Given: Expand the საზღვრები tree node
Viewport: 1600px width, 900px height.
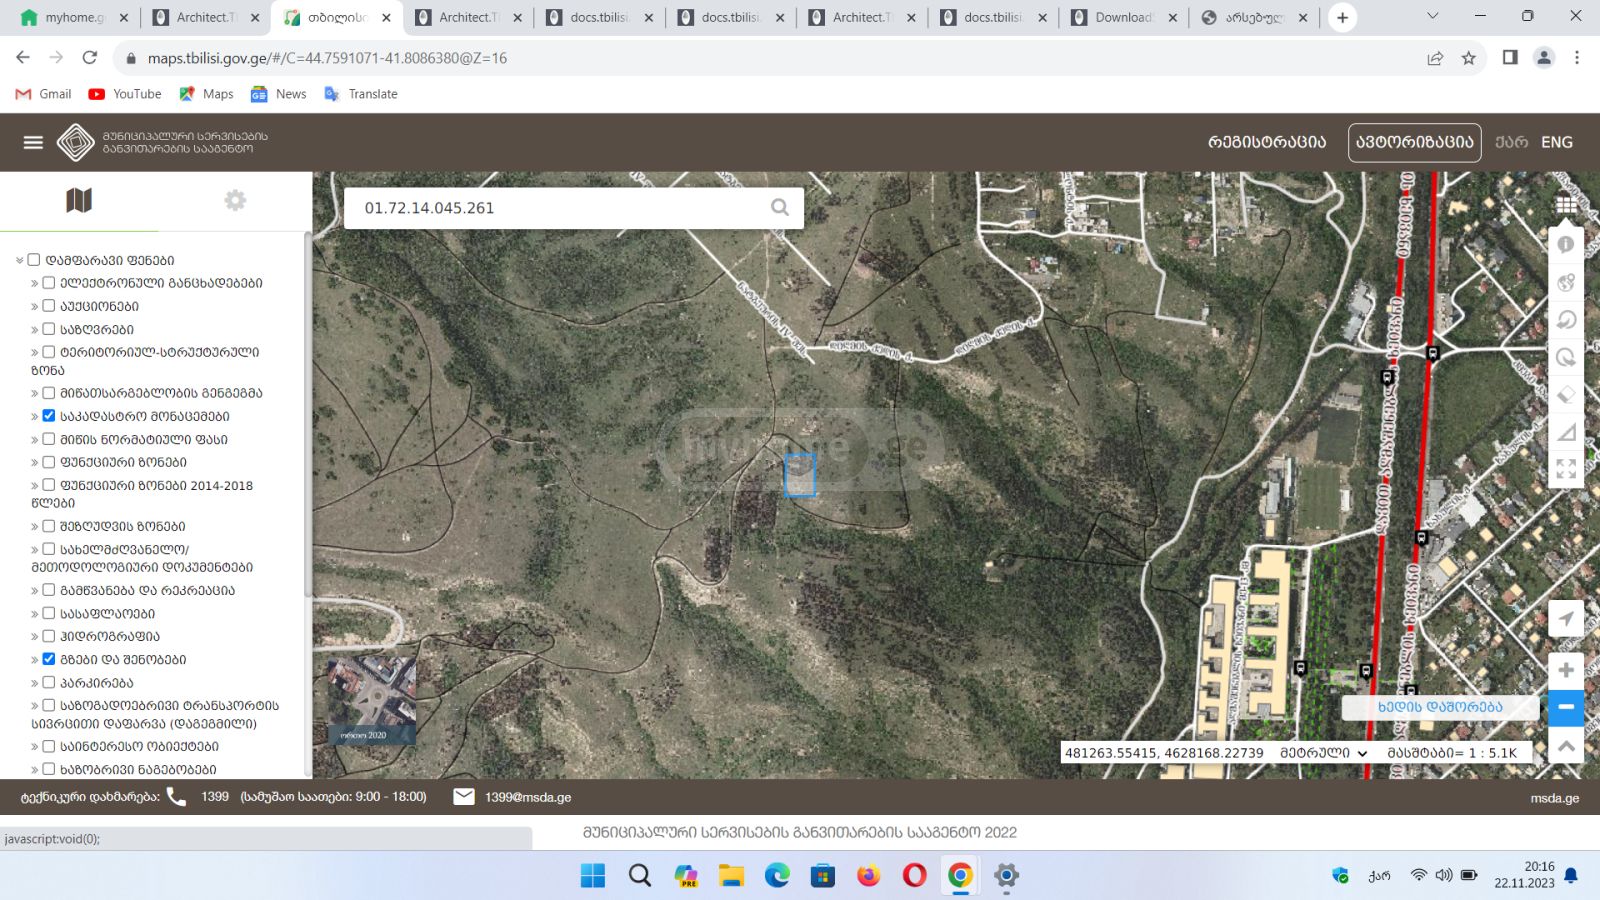Looking at the screenshot, I should pos(34,329).
